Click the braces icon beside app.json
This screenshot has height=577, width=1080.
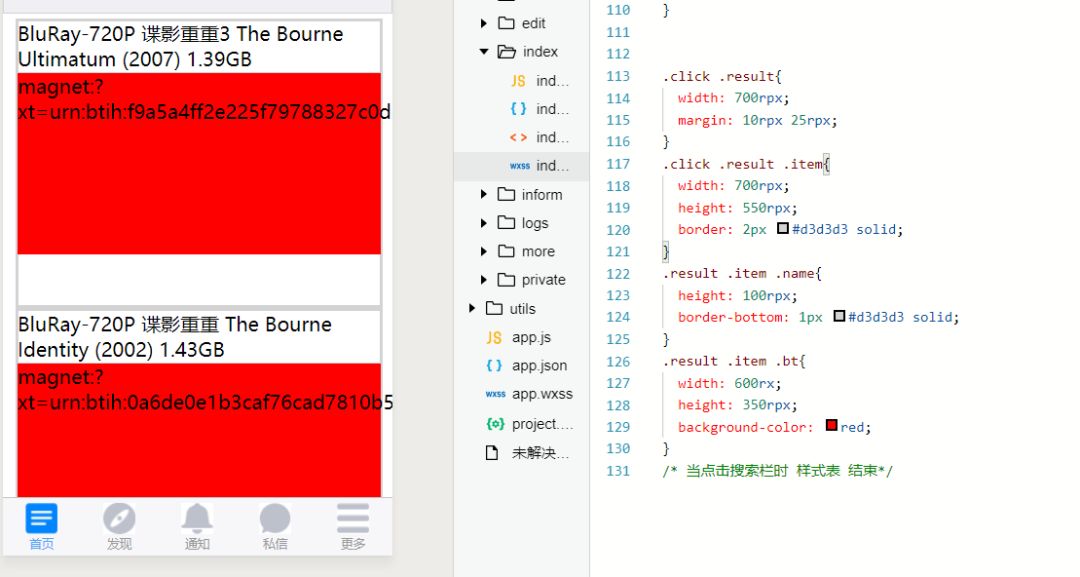[x=494, y=366]
